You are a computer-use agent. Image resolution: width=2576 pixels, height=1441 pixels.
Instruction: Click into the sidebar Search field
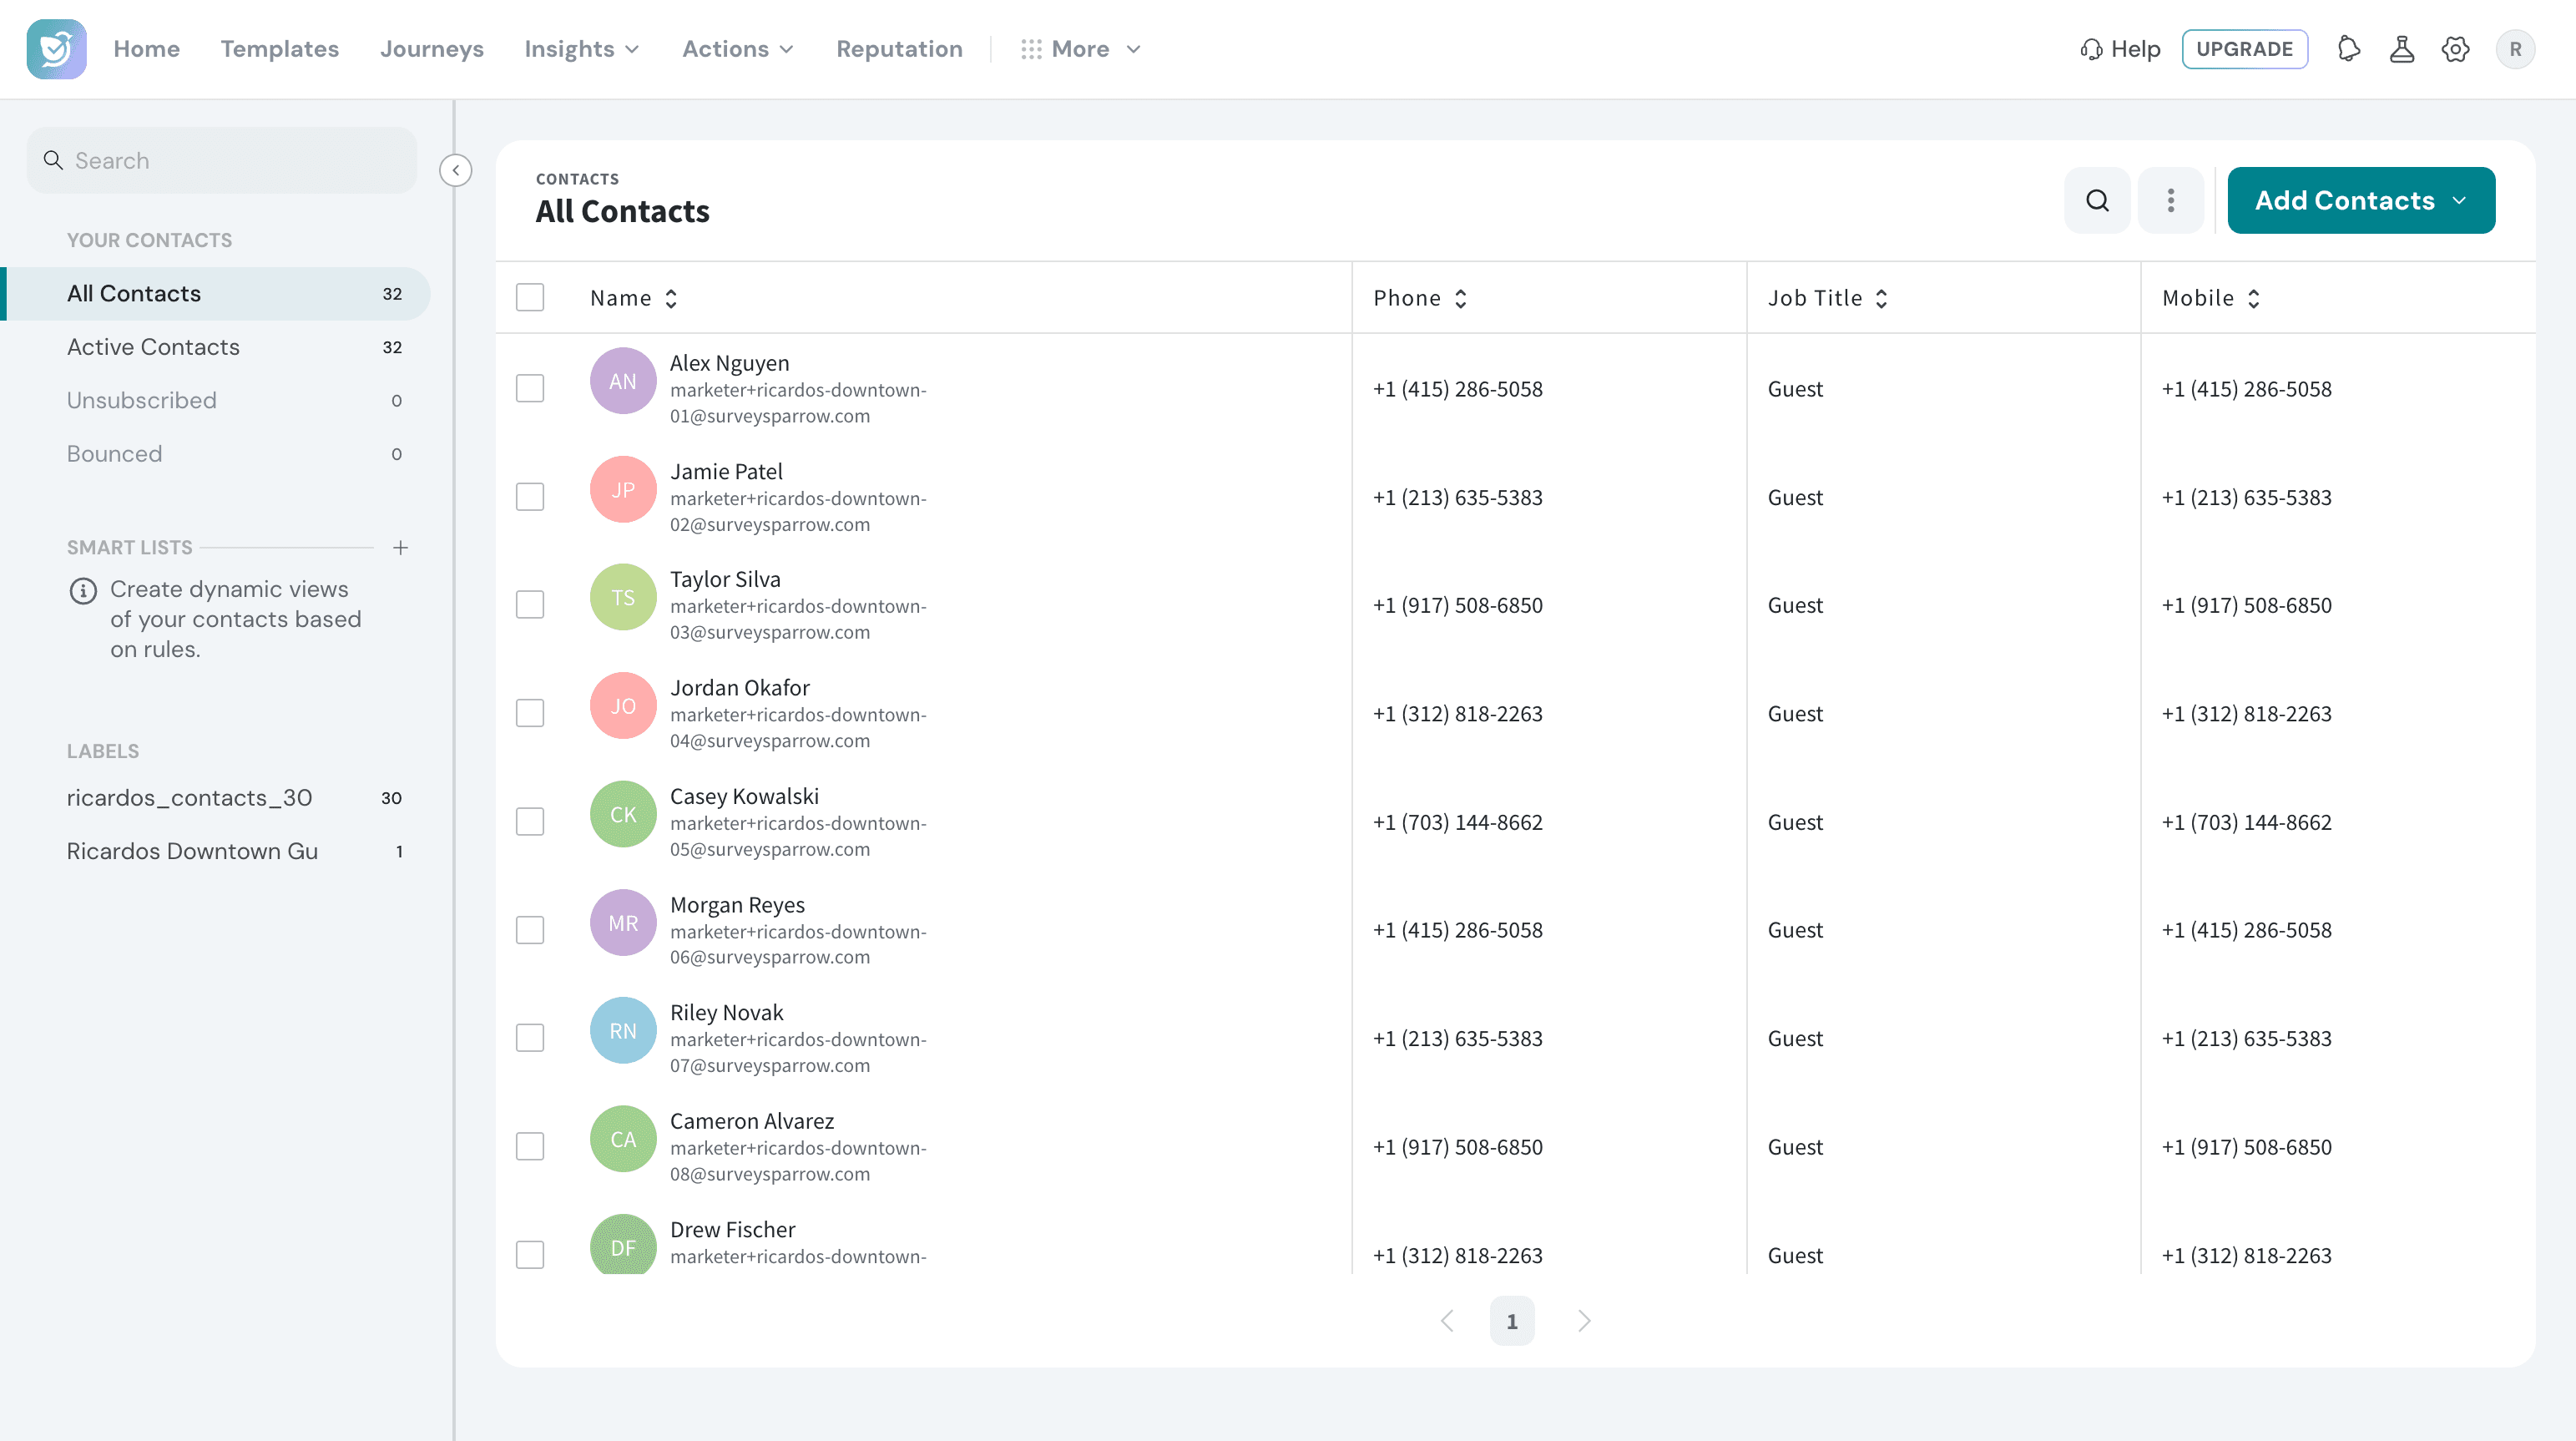tap(222, 160)
